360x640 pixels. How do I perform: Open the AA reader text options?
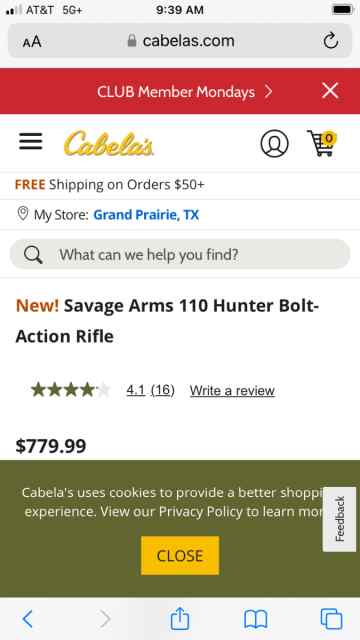coord(32,41)
